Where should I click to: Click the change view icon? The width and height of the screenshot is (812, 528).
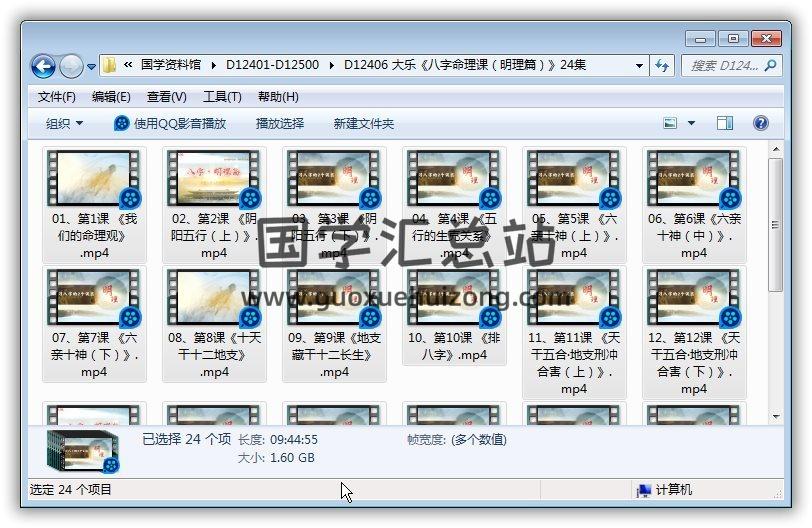pos(671,123)
